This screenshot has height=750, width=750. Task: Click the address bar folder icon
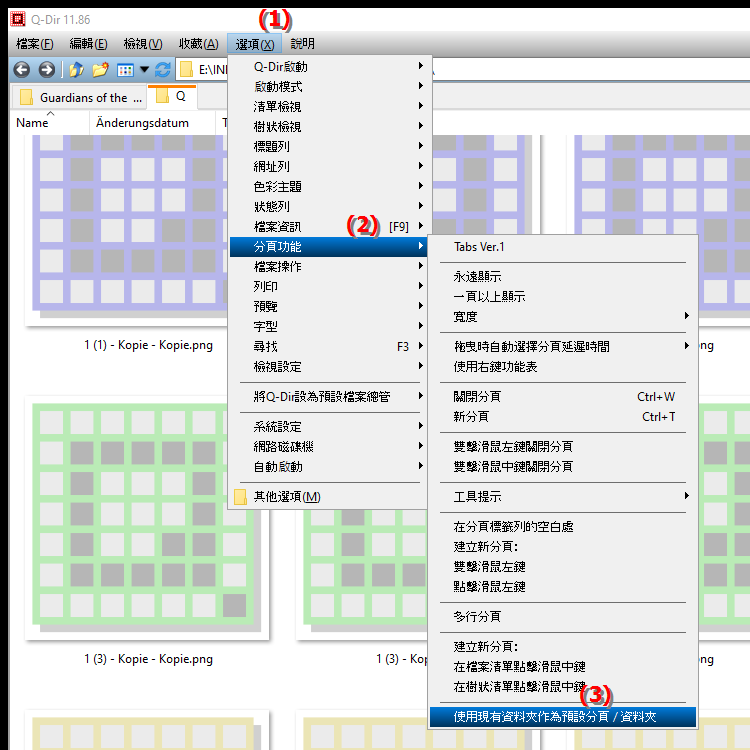tap(186, 70)
